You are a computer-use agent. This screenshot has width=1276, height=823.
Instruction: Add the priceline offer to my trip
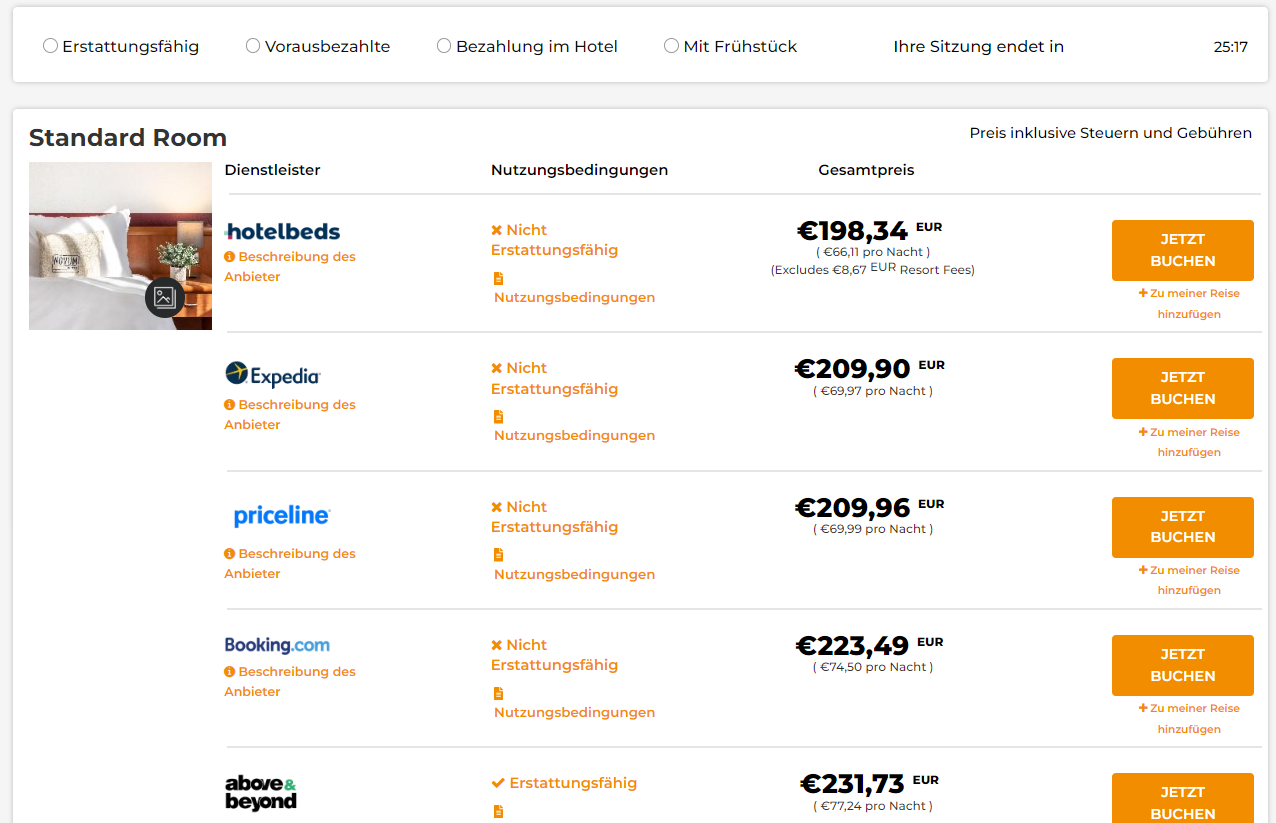tap(1189, 580)
